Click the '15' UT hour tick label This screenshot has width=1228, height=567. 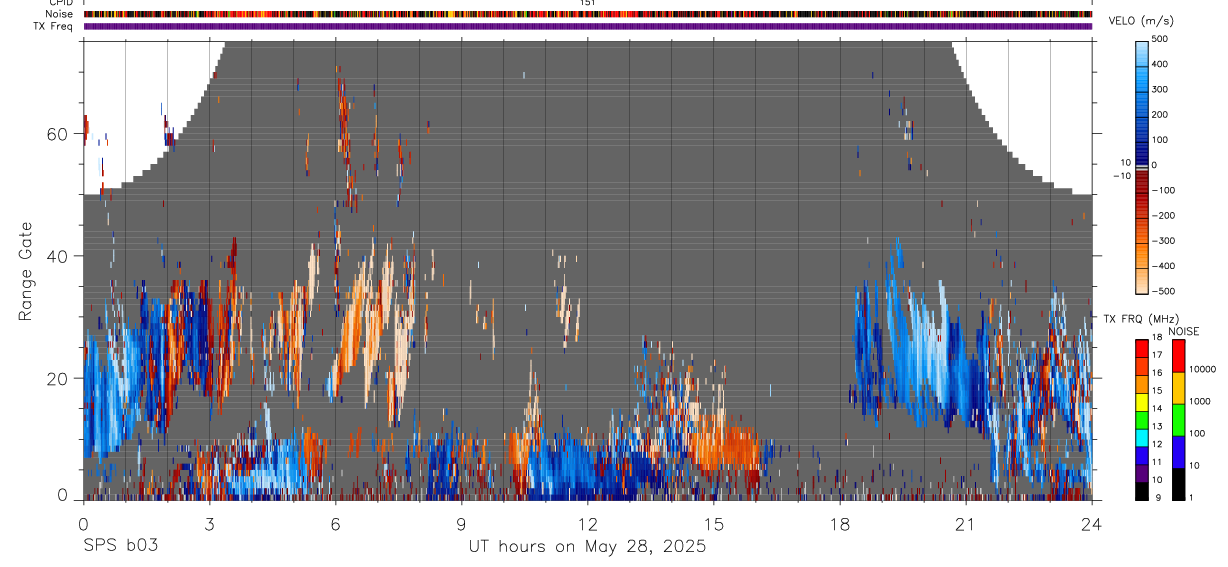(714, 523)
